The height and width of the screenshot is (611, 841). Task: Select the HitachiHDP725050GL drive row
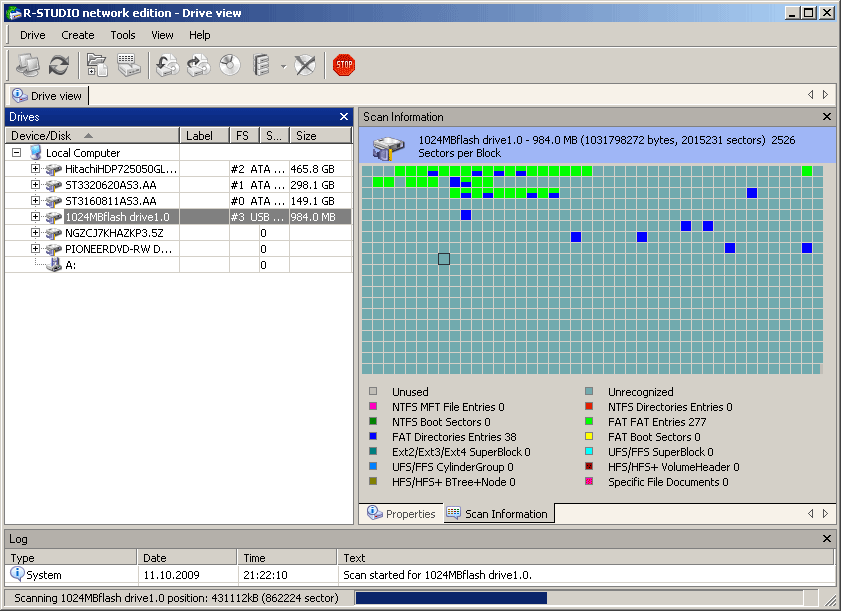(x=178, y=169)
